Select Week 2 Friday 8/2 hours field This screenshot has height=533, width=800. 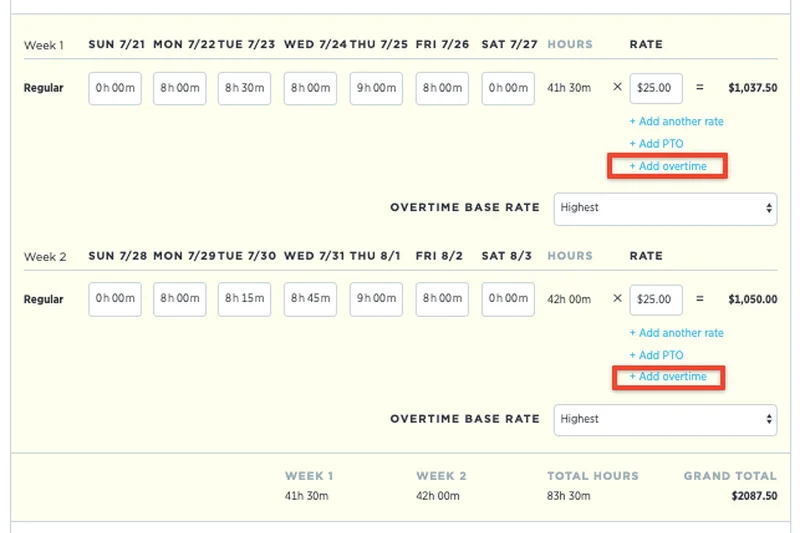pos(442,299)
